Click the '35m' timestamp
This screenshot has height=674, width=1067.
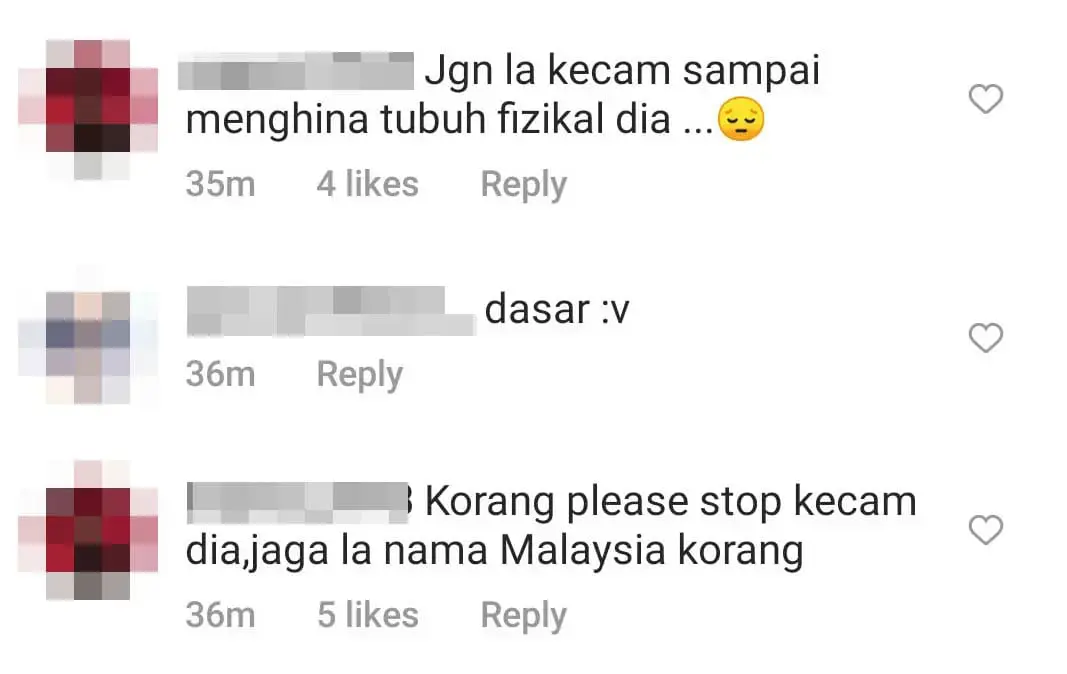[x=220, y=184]
